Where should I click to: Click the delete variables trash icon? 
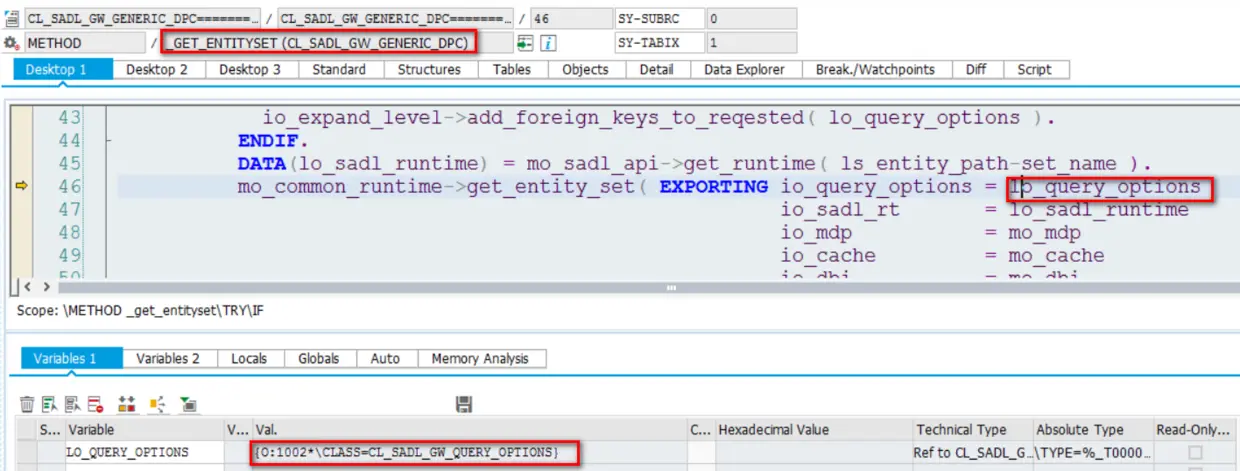coord(27,404)
